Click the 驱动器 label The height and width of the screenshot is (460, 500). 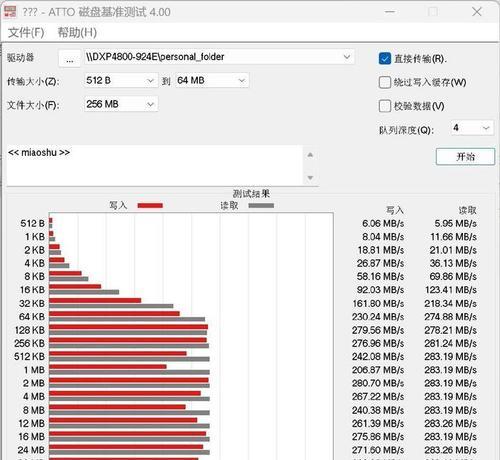click(x=21, y=57)
